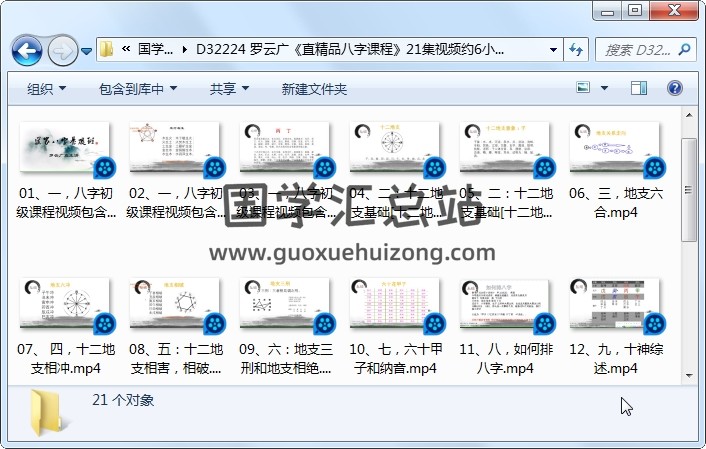Image resolution: width=706 pixels, height=449 pixels.
Task: Click media player badge on video 05
Action: point(545,168)
